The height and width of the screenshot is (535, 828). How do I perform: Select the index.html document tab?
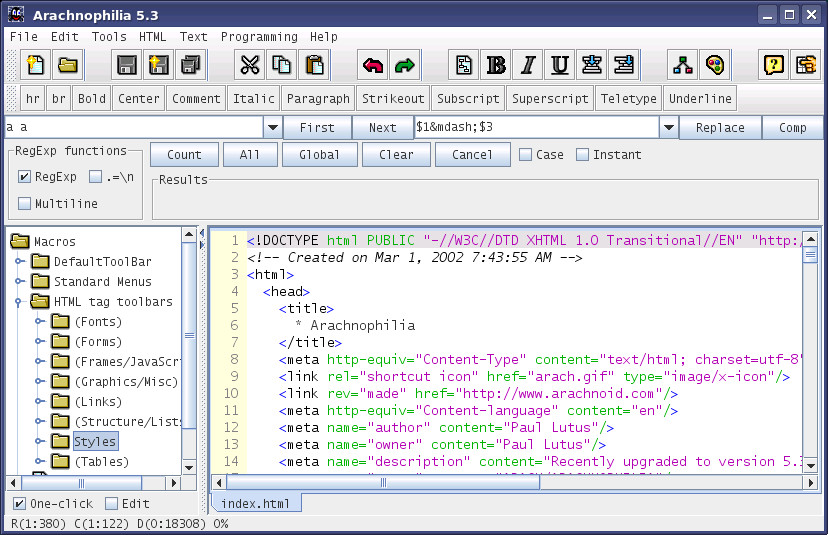pyautogui.click(x=256, y=504)
